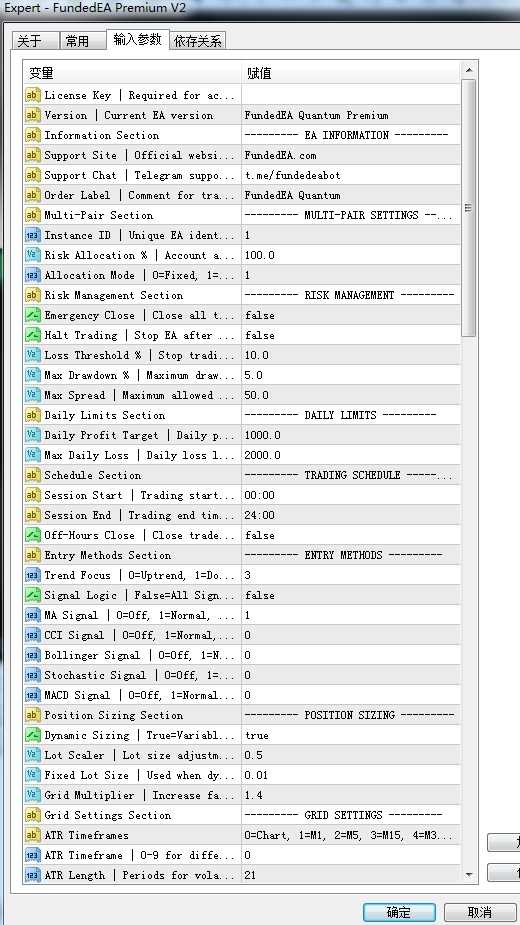Screen dimensions: 520x925
Task: Click the icon beside Support Chat
Action: (x=33, y=175)
